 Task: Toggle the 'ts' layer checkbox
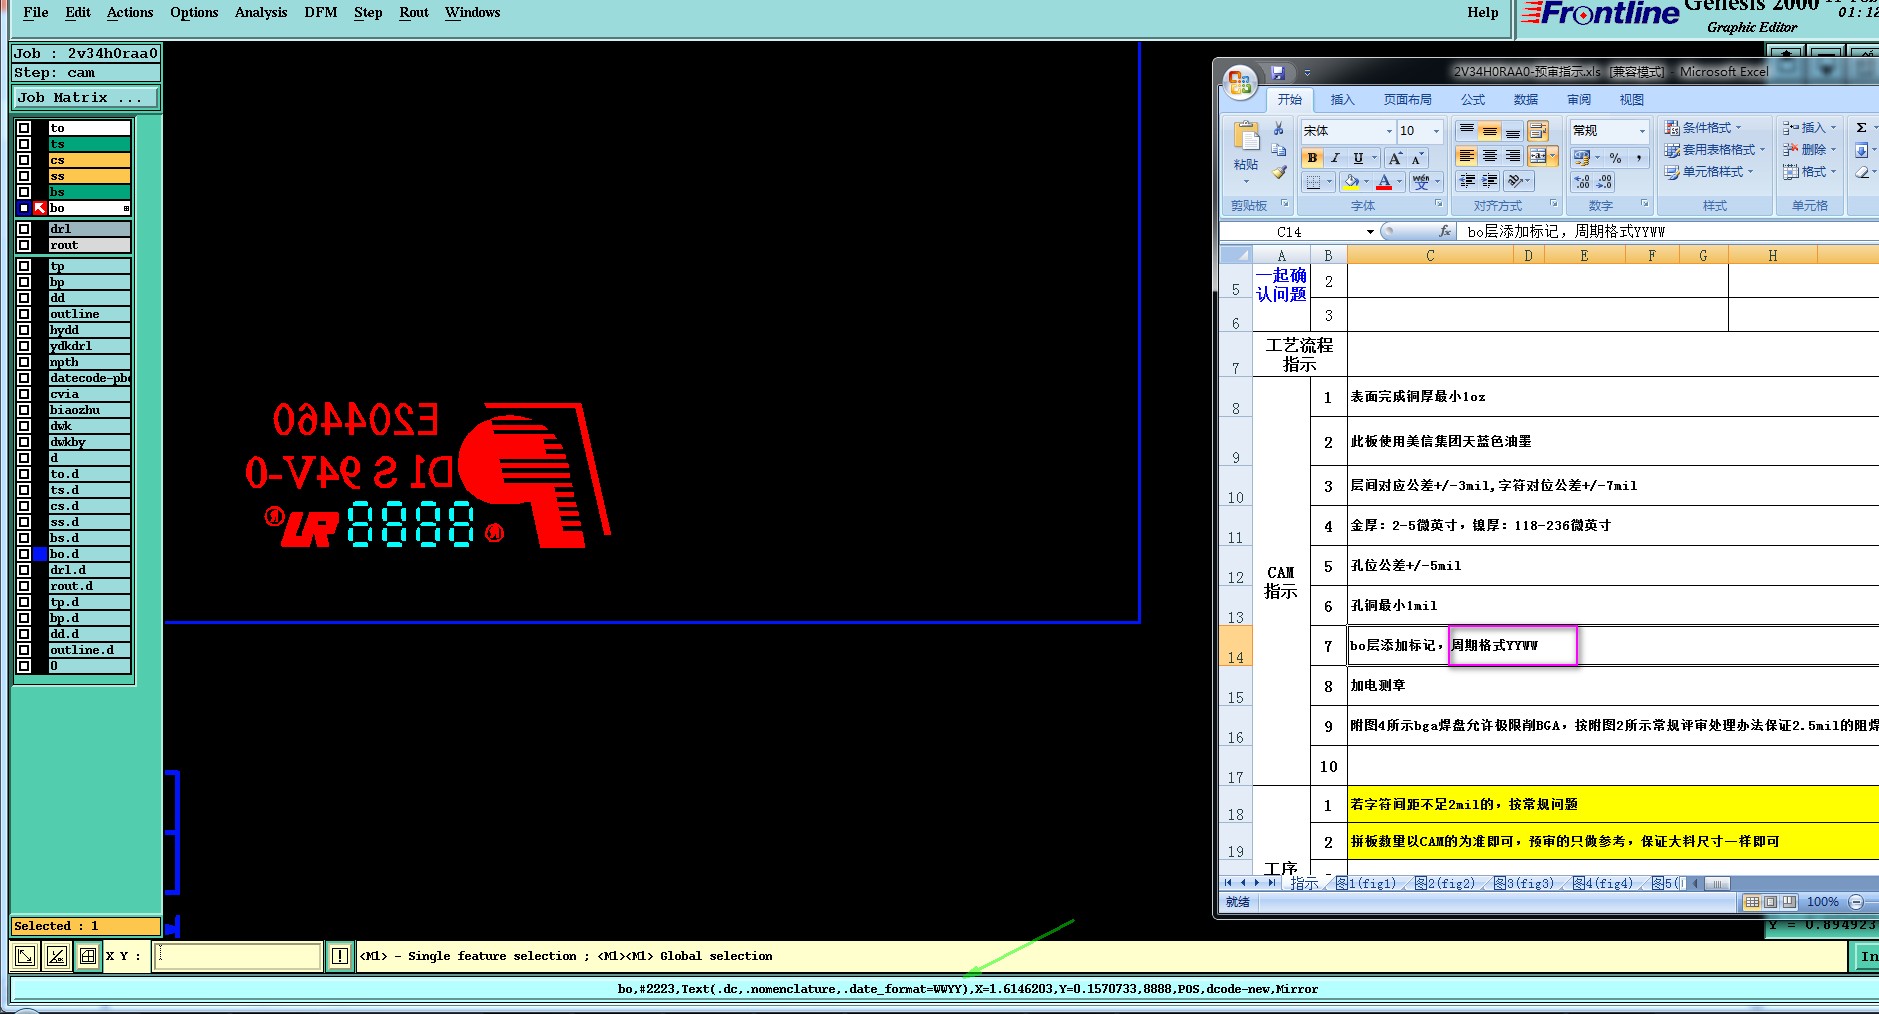[24, 144]
